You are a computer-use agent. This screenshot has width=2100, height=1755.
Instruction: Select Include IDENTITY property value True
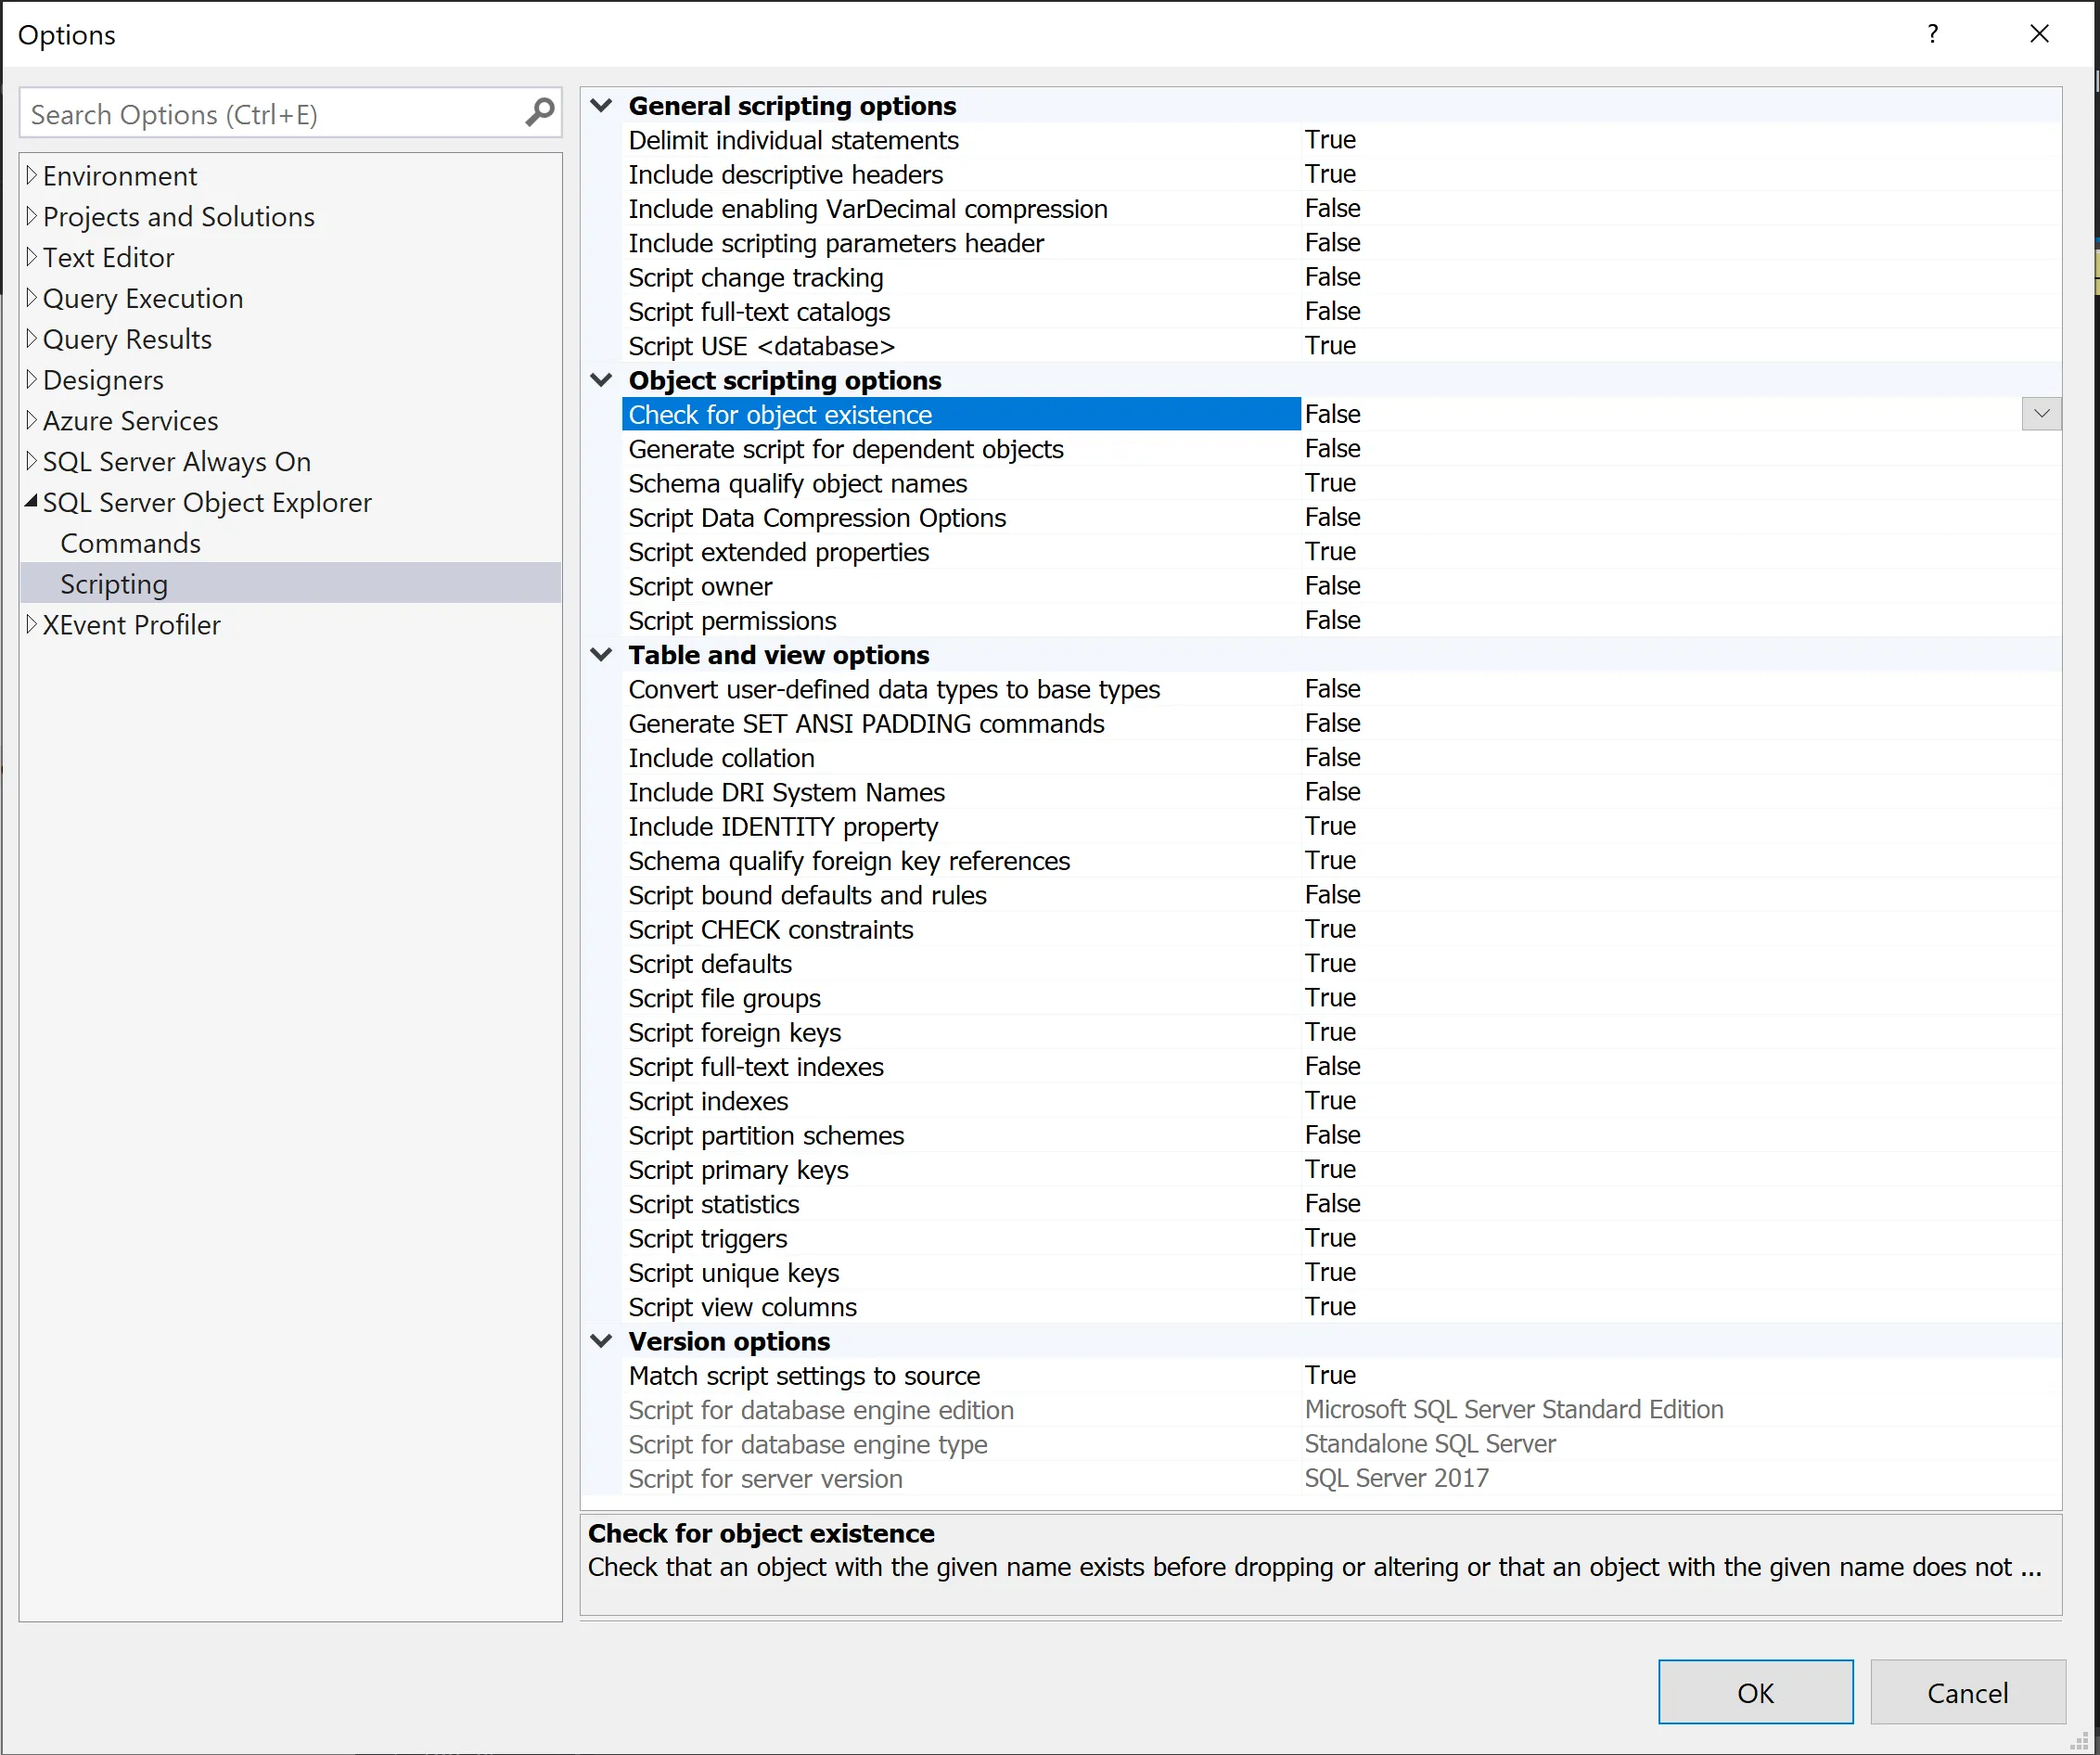point(1330,826)
